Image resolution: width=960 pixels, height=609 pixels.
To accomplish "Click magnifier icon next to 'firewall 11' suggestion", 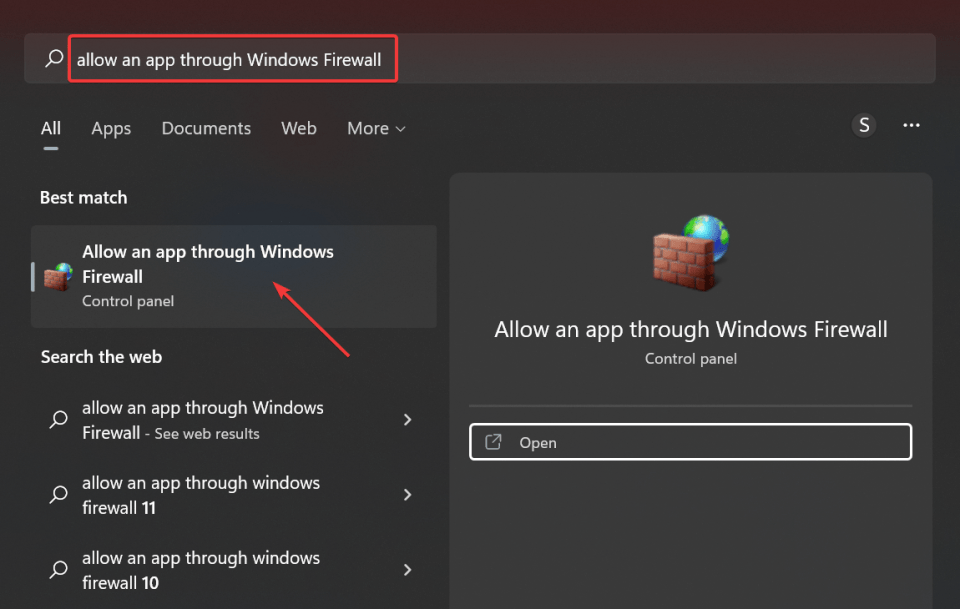I will (59, 495).
